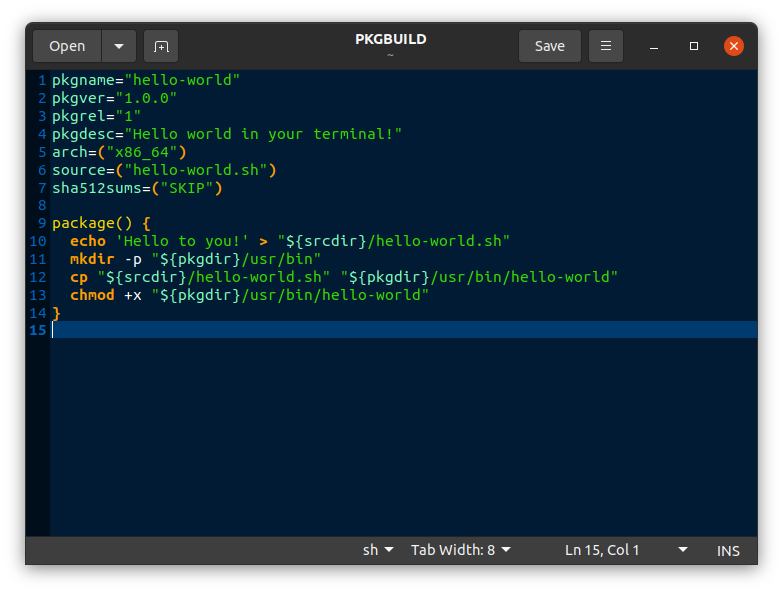This screenshot has height=593, width=783.
Task: Click line number 14 in gutter
Action: click(38, 313)
